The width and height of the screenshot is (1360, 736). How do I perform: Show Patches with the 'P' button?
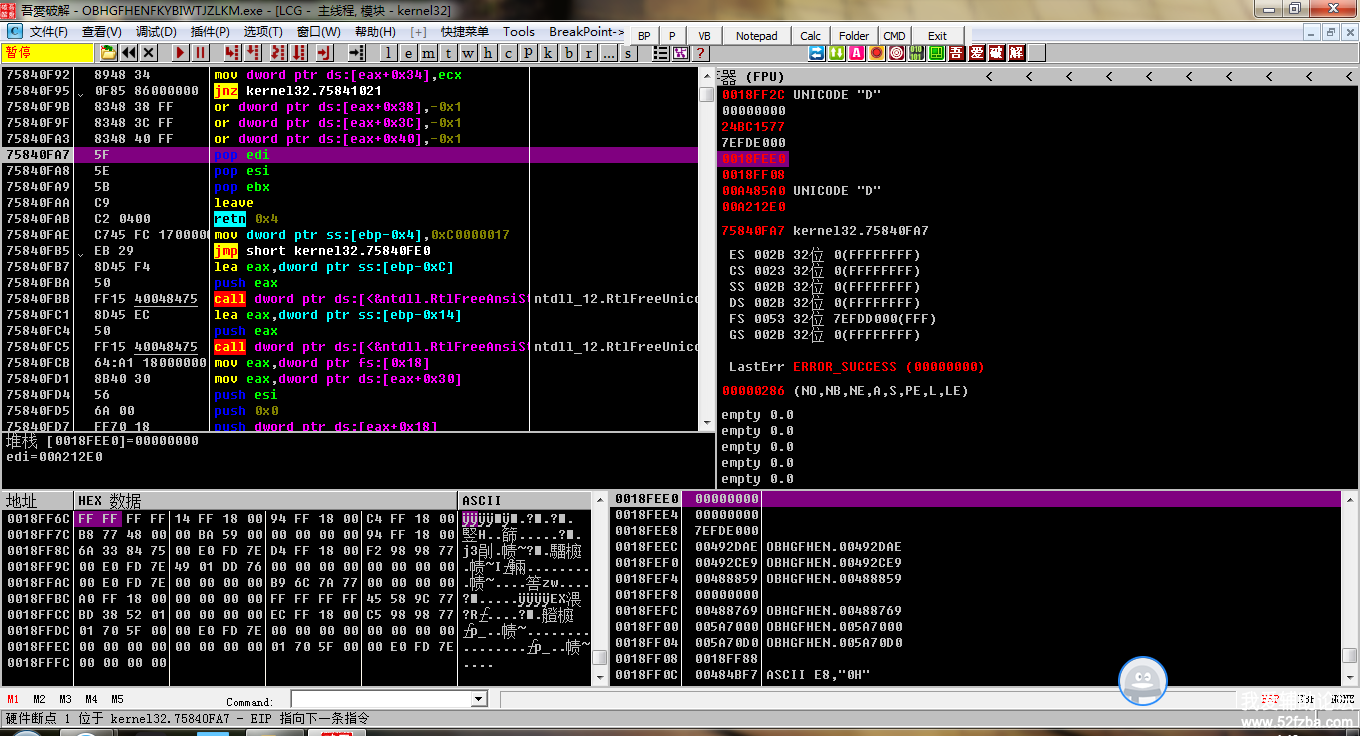(528, 52)
